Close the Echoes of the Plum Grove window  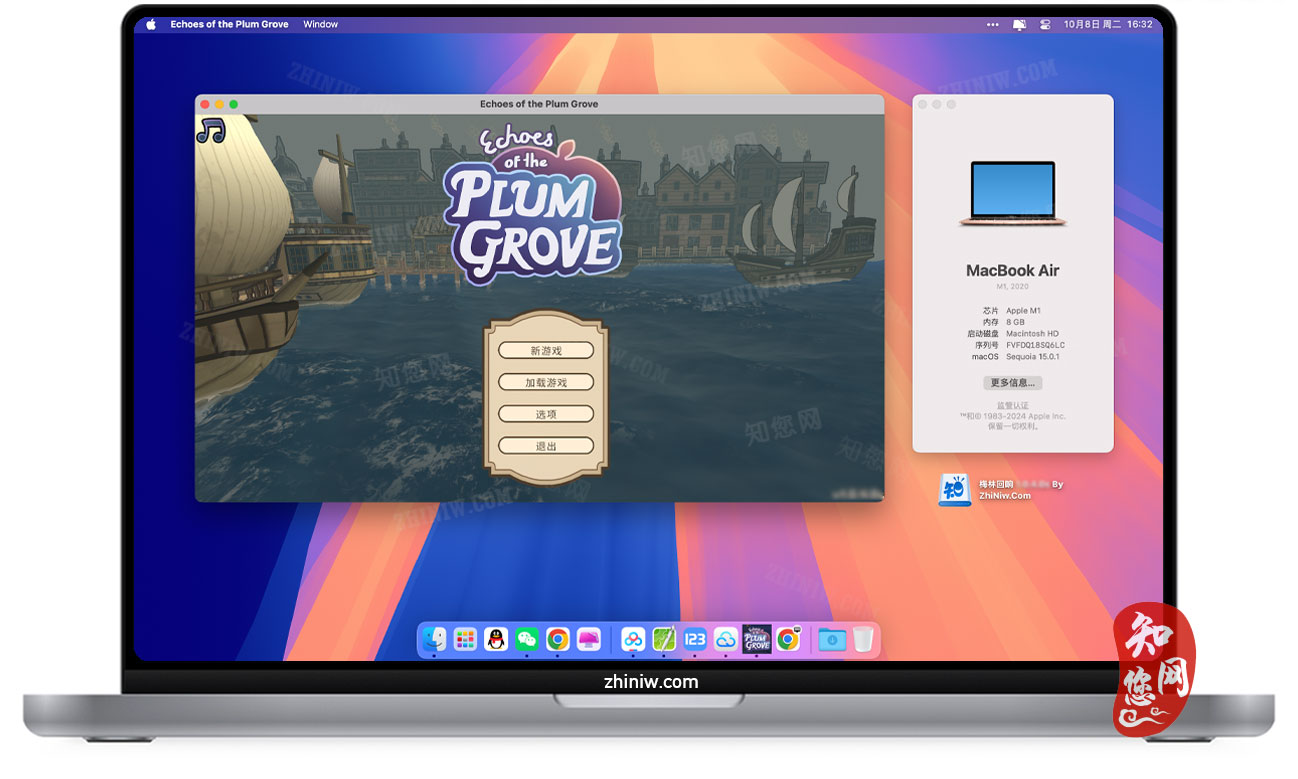205,104
